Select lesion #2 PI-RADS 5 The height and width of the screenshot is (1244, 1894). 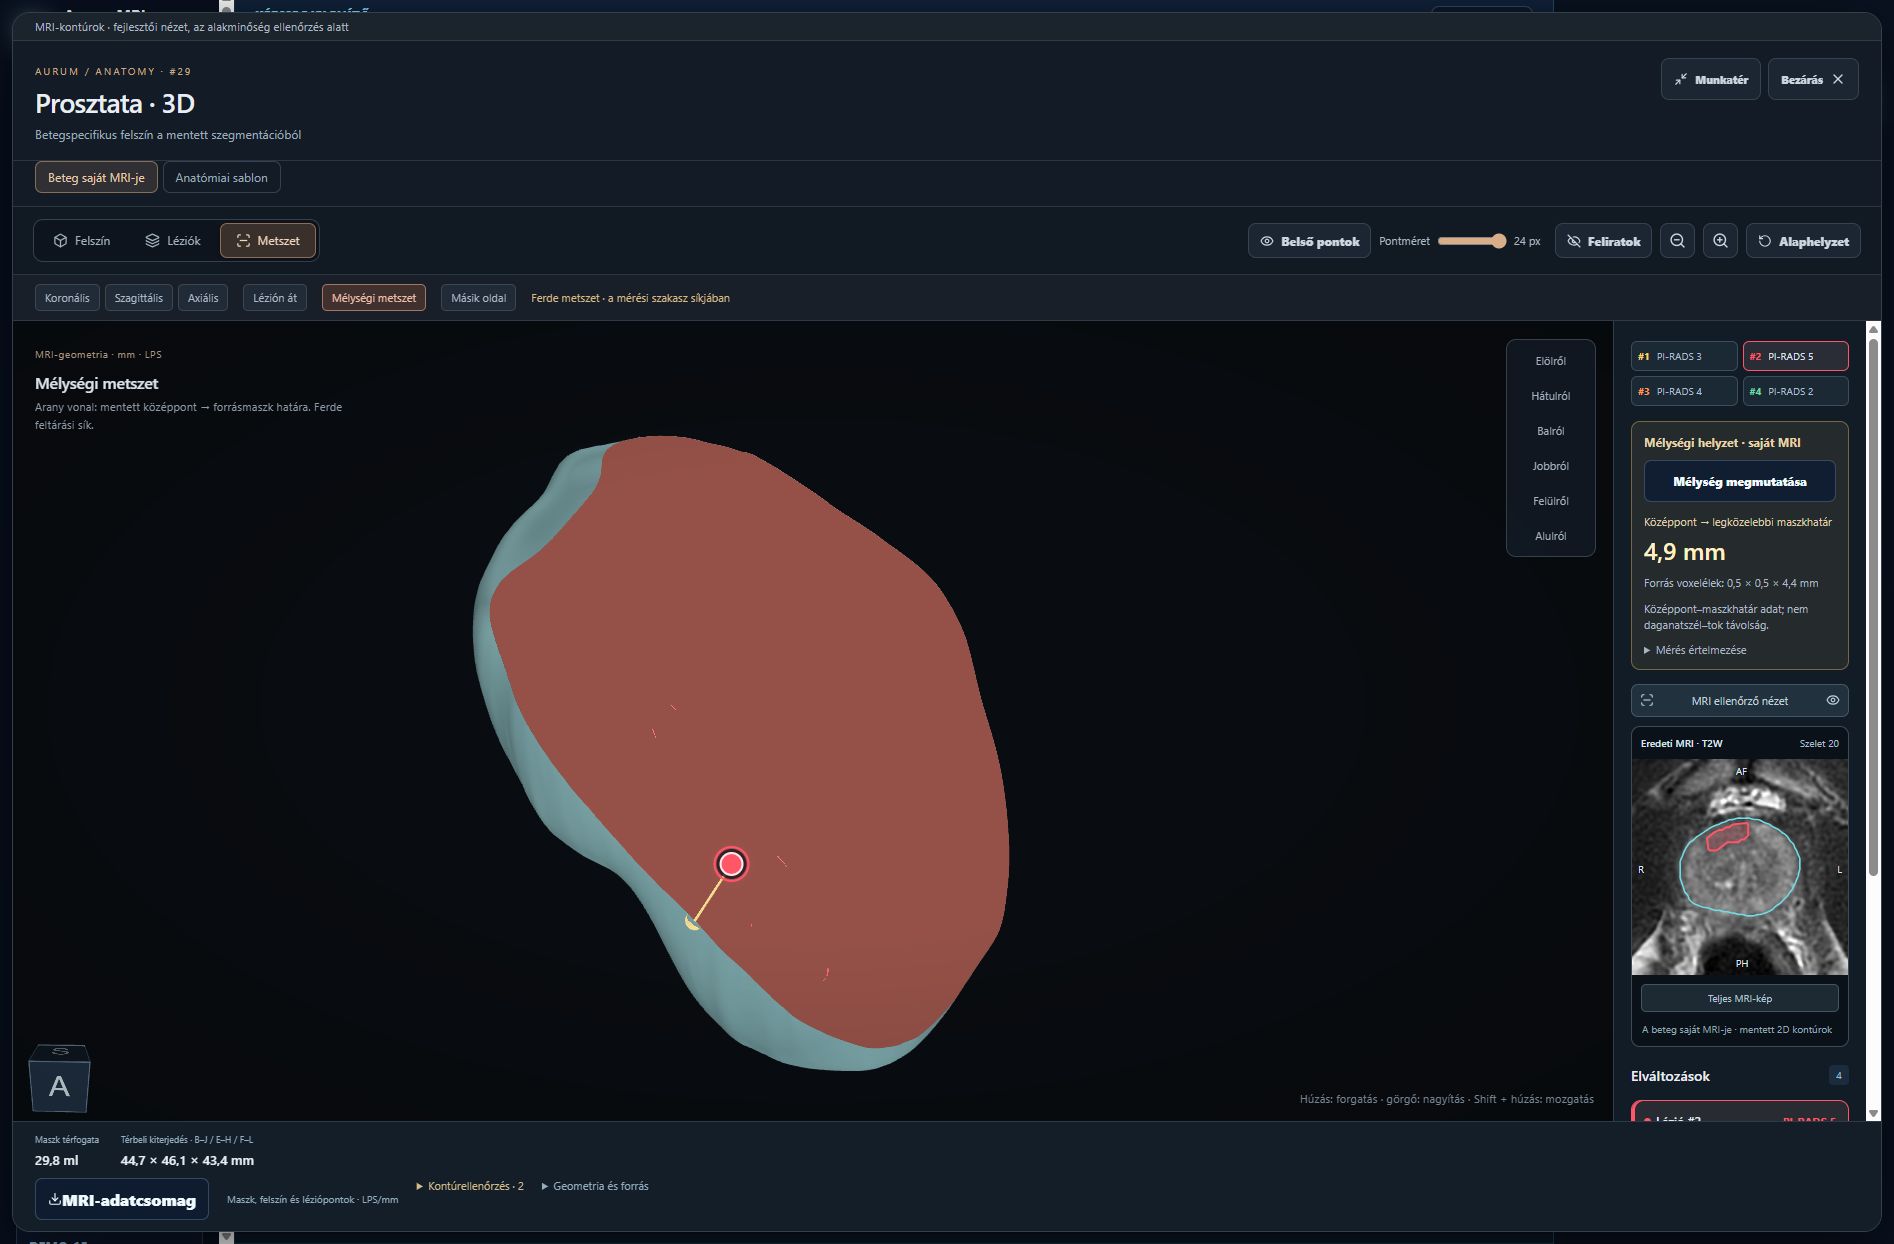click(x=1795, y=356)
